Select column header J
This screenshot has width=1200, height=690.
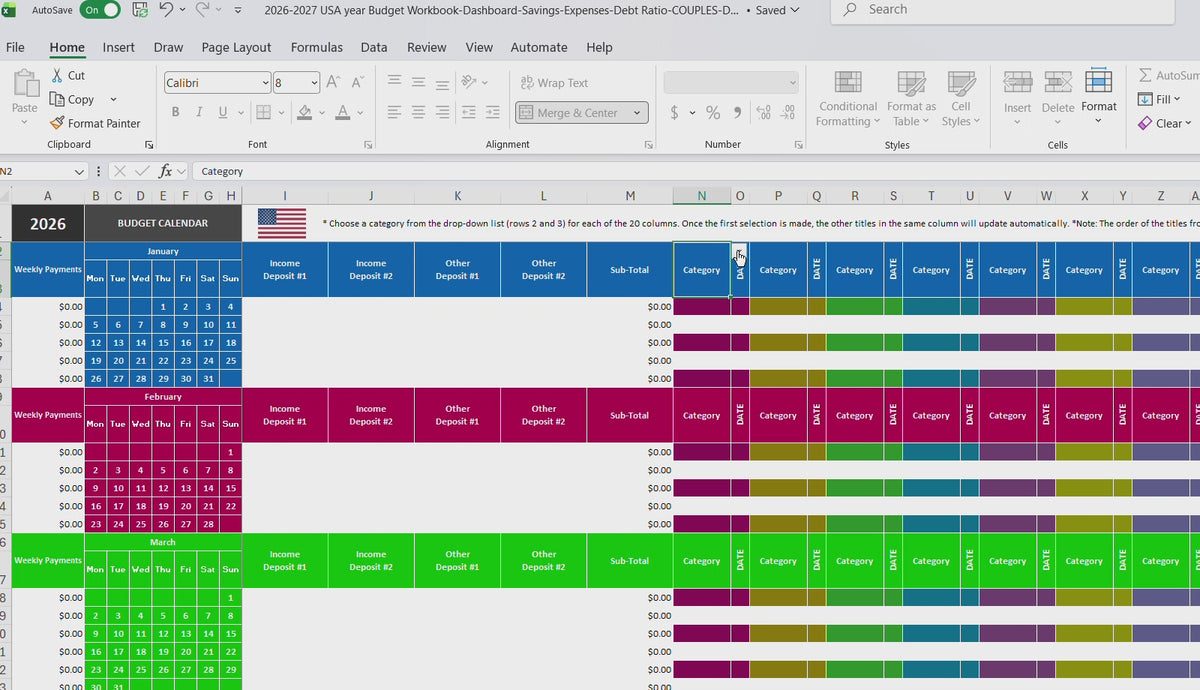[371, 196]
